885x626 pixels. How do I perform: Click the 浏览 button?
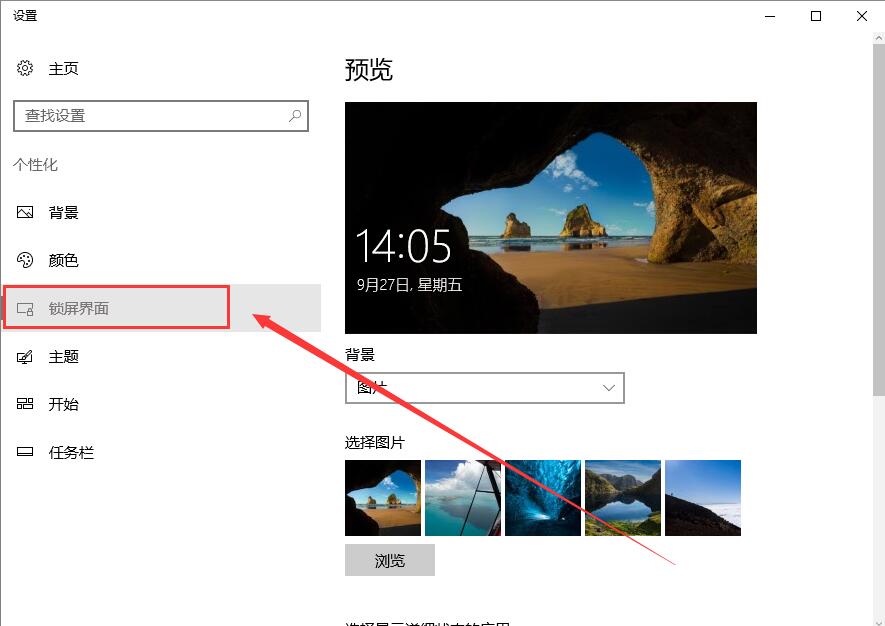(x=389, y=560)
